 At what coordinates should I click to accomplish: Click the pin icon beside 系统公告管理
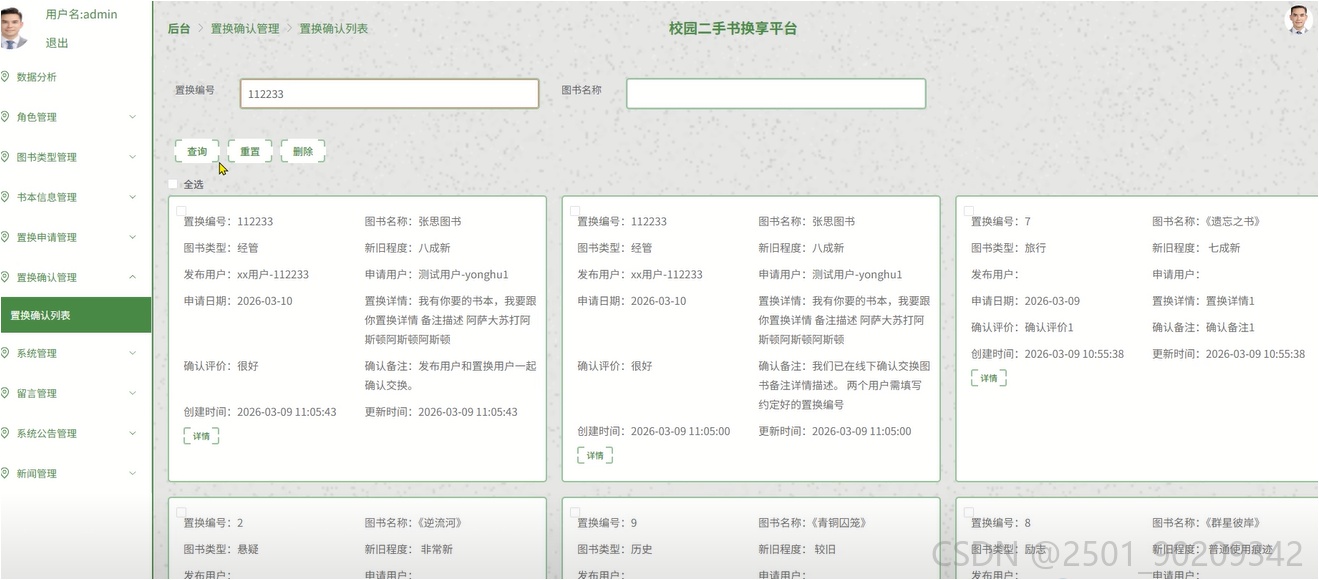point(6,433)
